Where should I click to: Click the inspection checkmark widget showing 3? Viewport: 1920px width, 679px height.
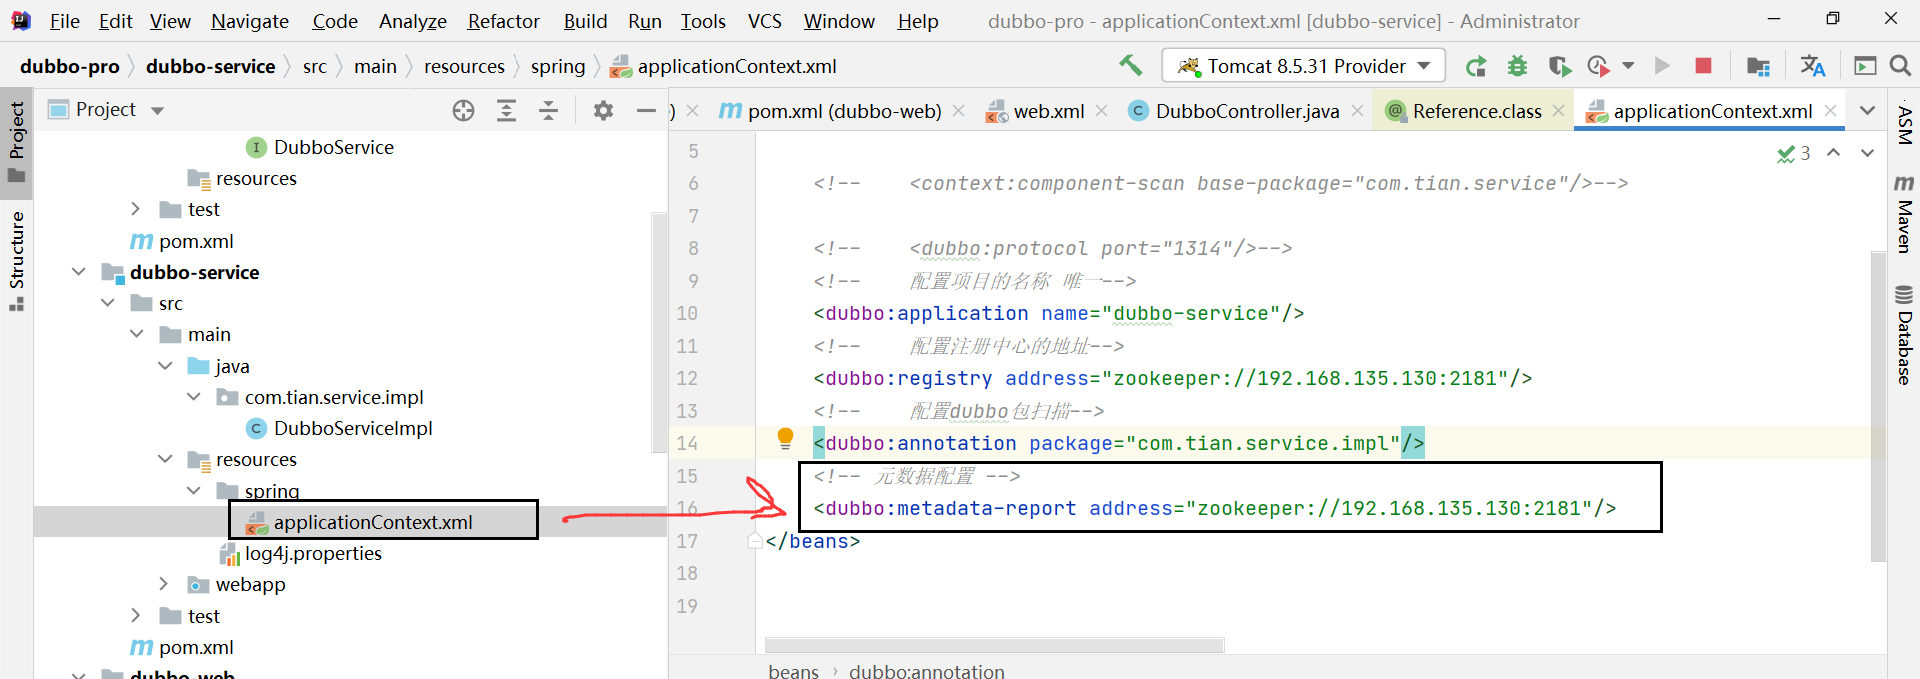[1793, 153]
